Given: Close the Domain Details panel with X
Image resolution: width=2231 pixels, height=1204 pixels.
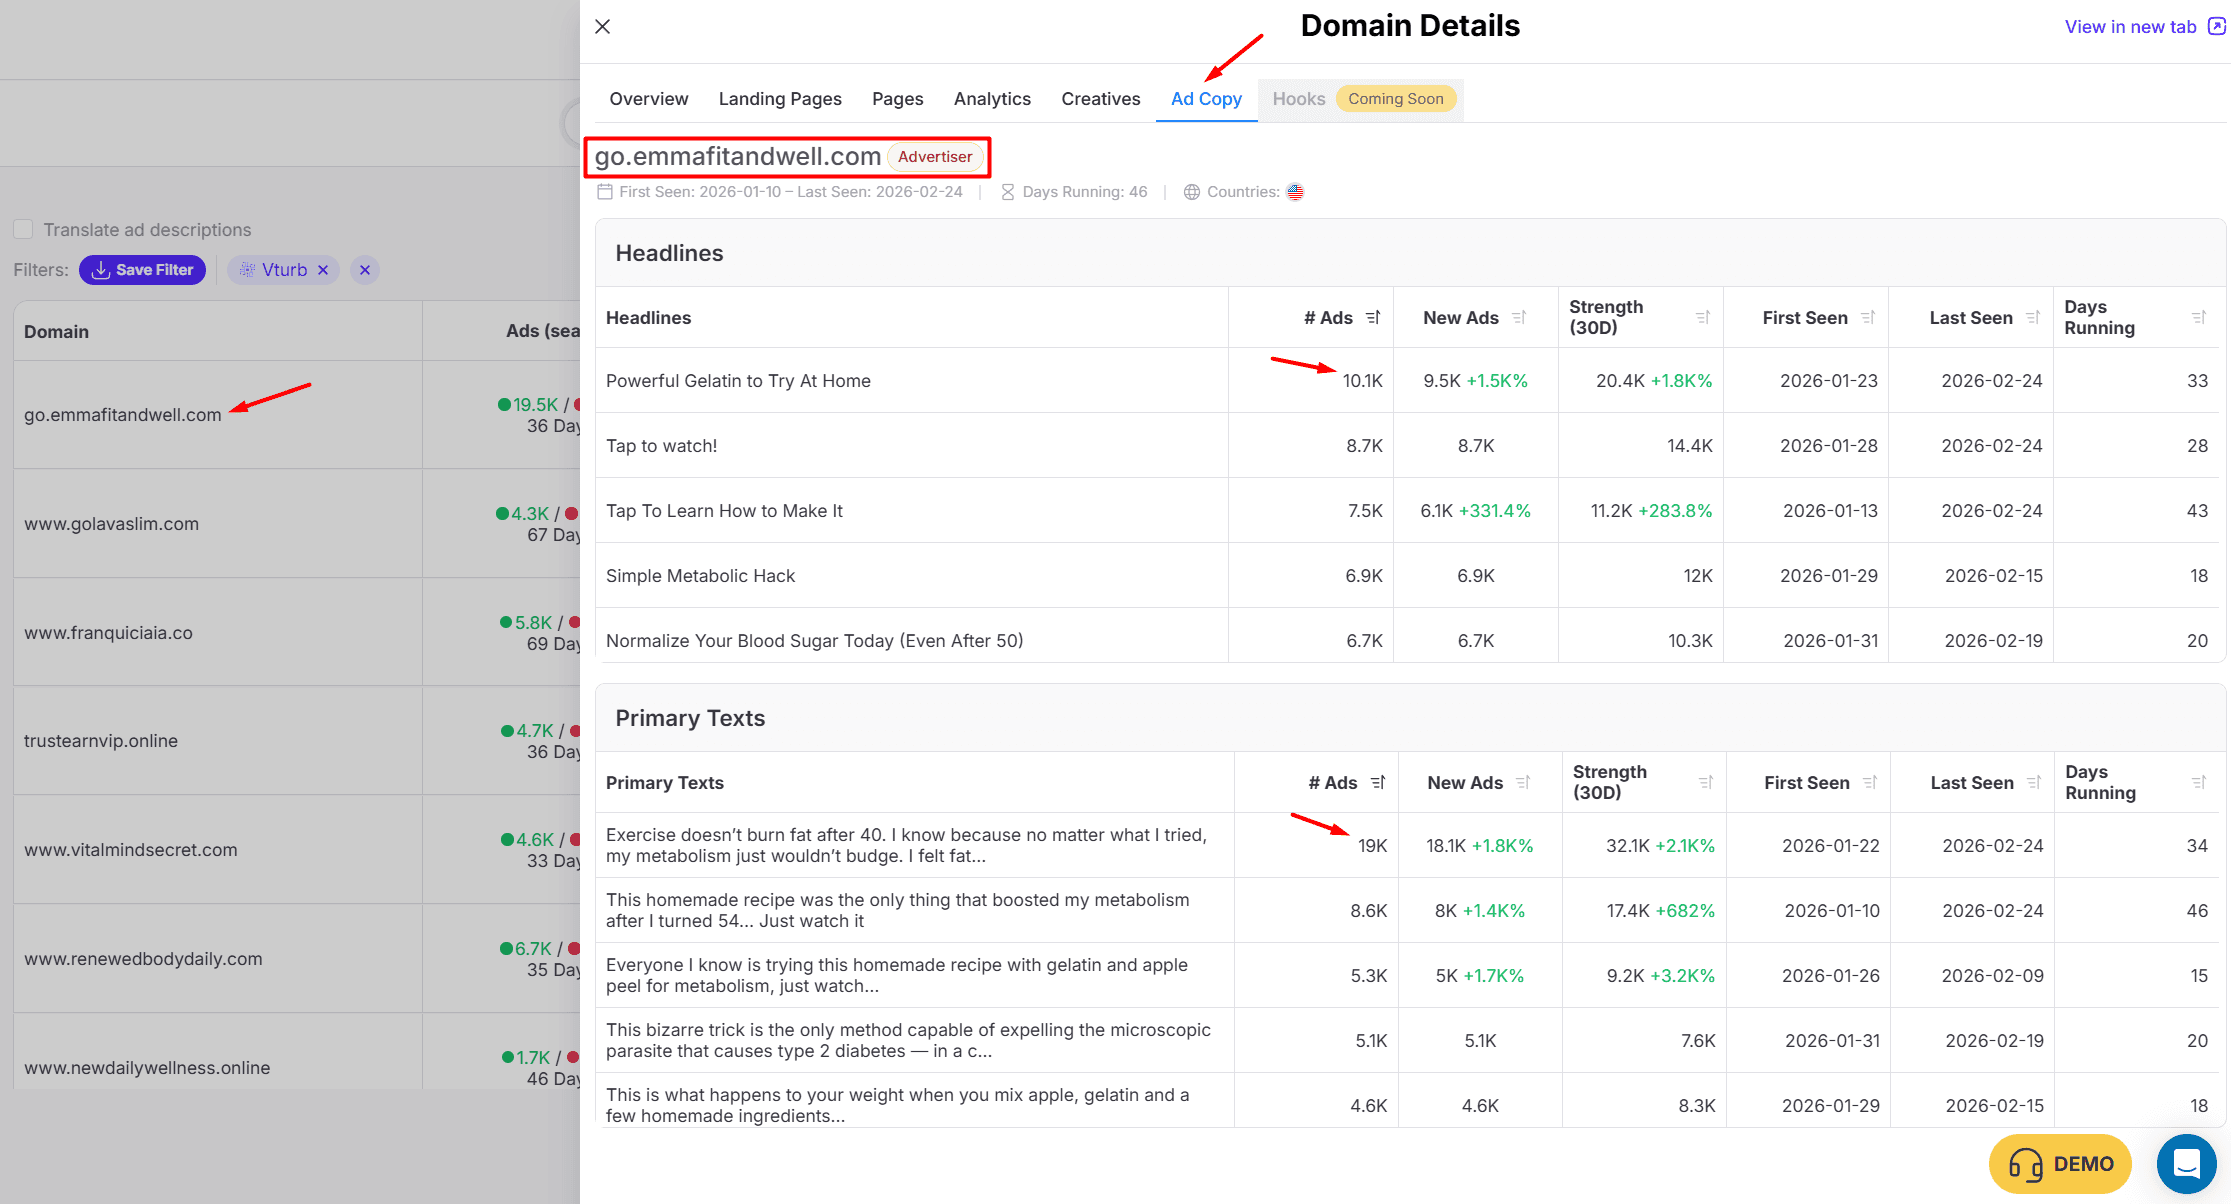Looking at the screenshot, I should (x=602, y=27).
